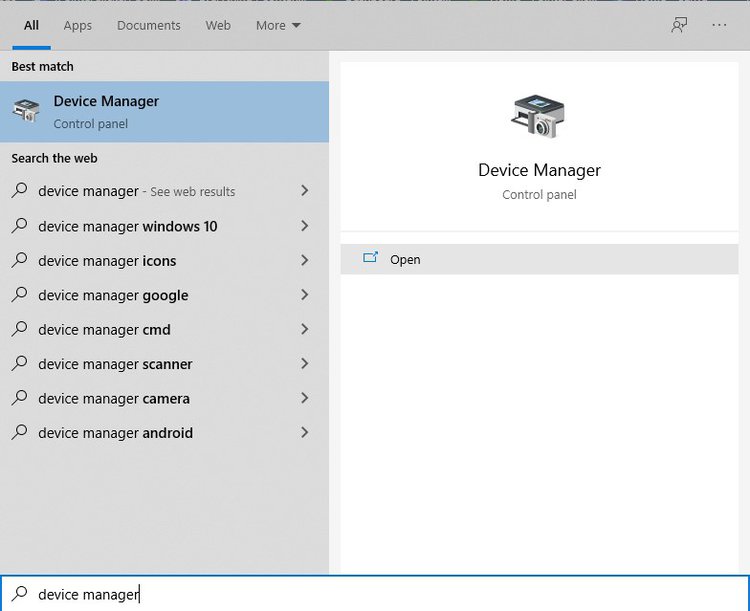Open the More filters dropdown
The height and width of the screenshot is (611, 750).
tap(278, 25)
